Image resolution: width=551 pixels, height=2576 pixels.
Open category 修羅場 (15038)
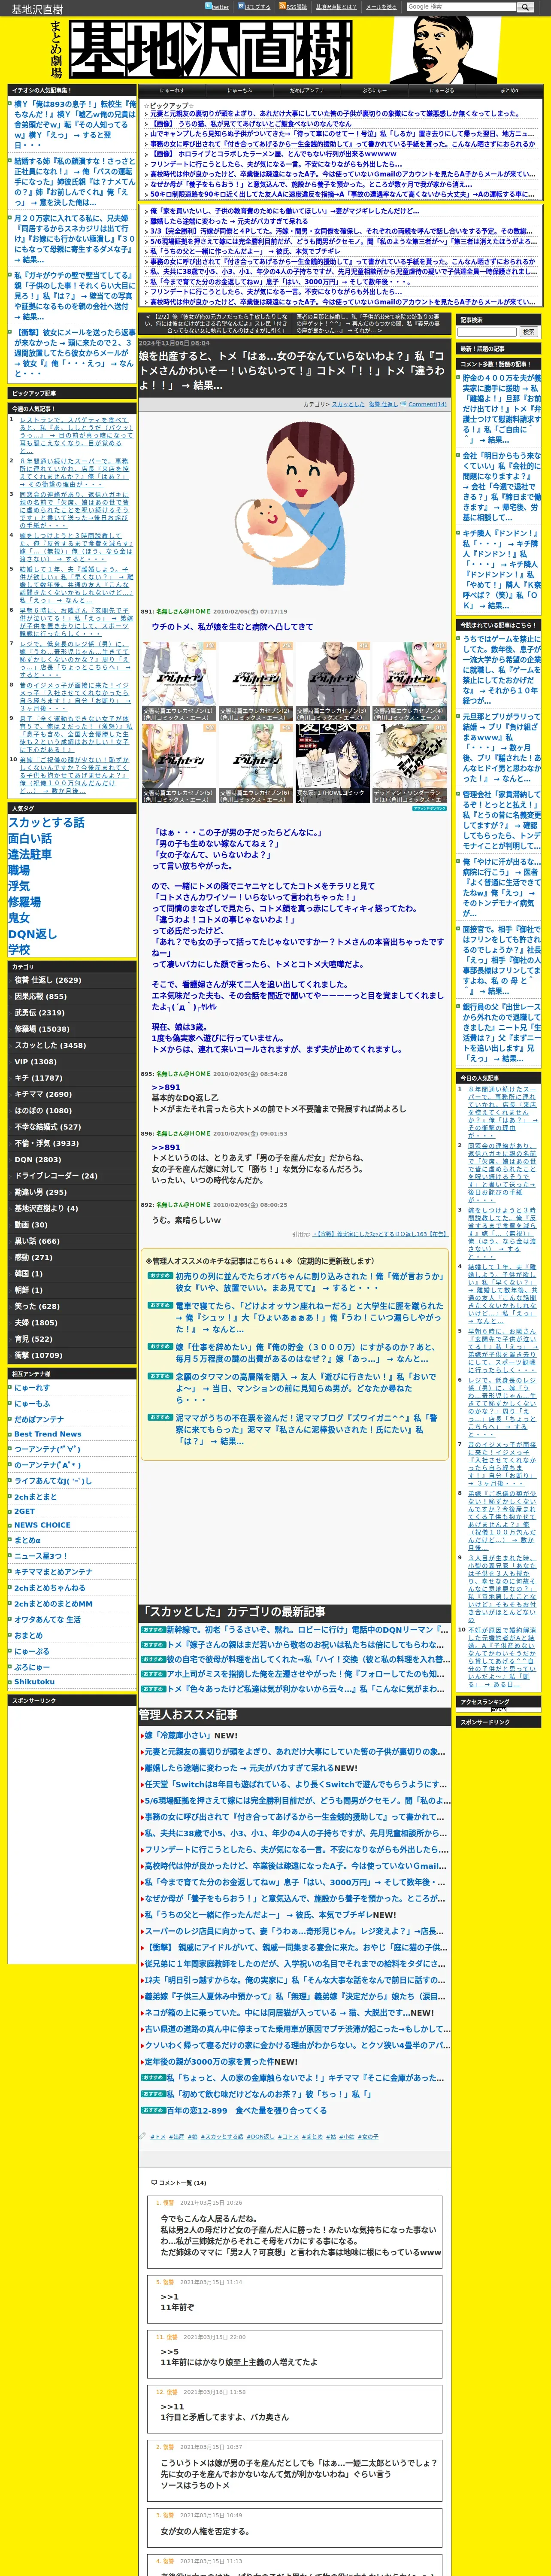[42, 1029]
